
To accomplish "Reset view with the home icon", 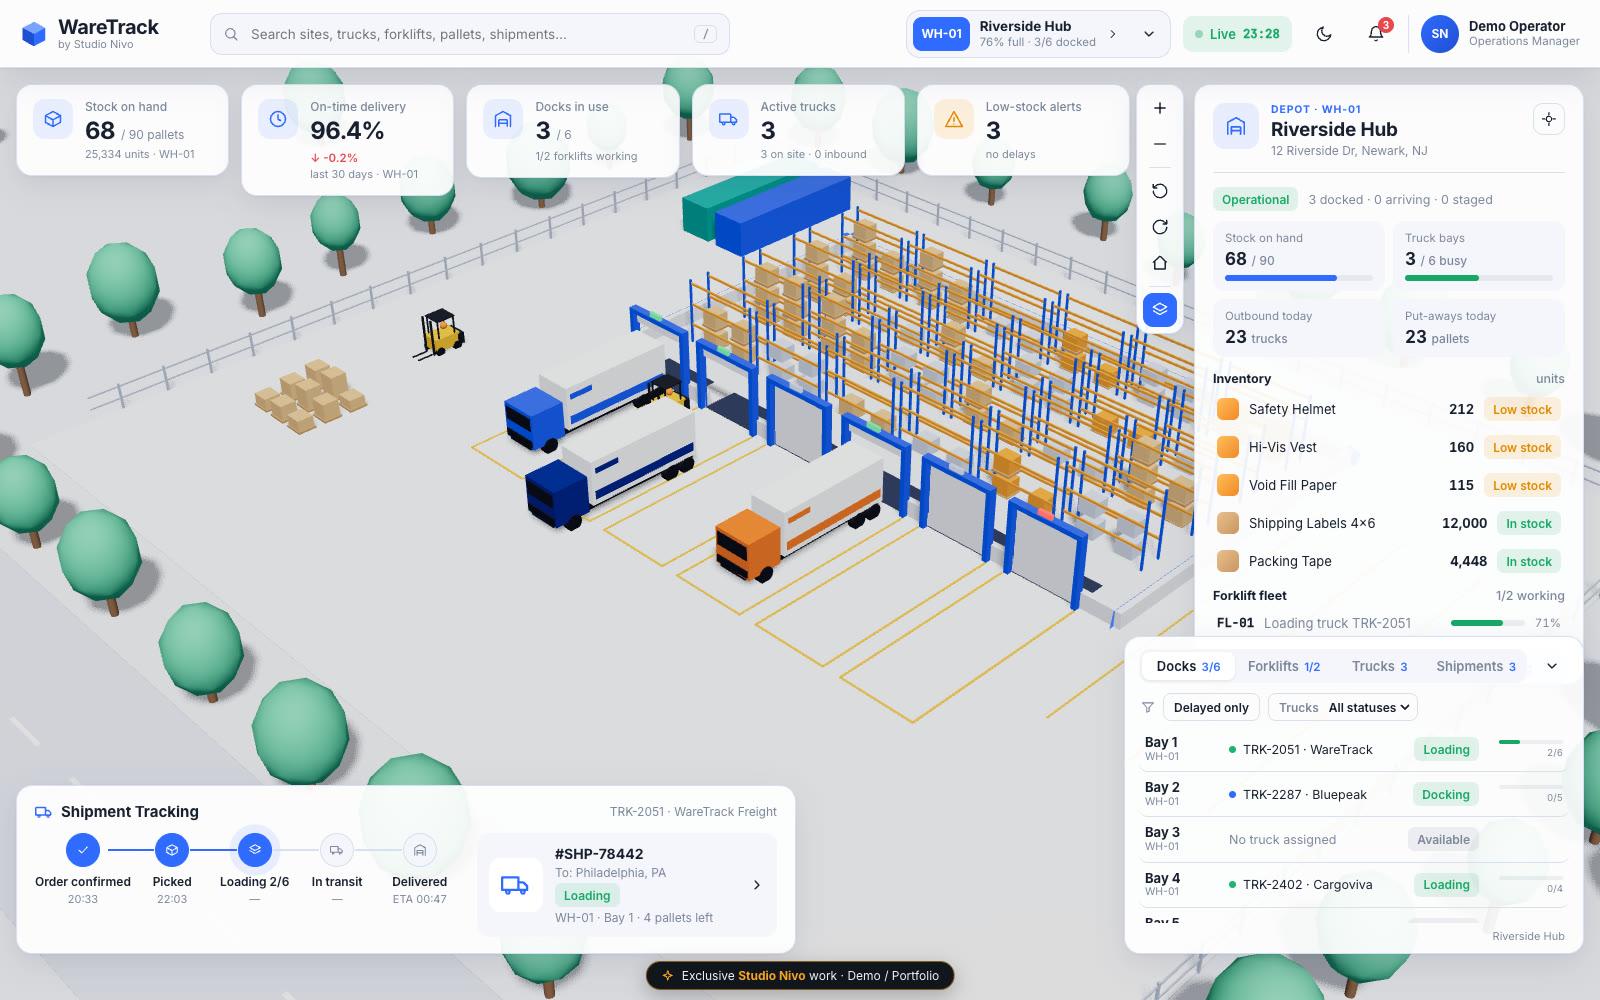I will [1160, 263].
